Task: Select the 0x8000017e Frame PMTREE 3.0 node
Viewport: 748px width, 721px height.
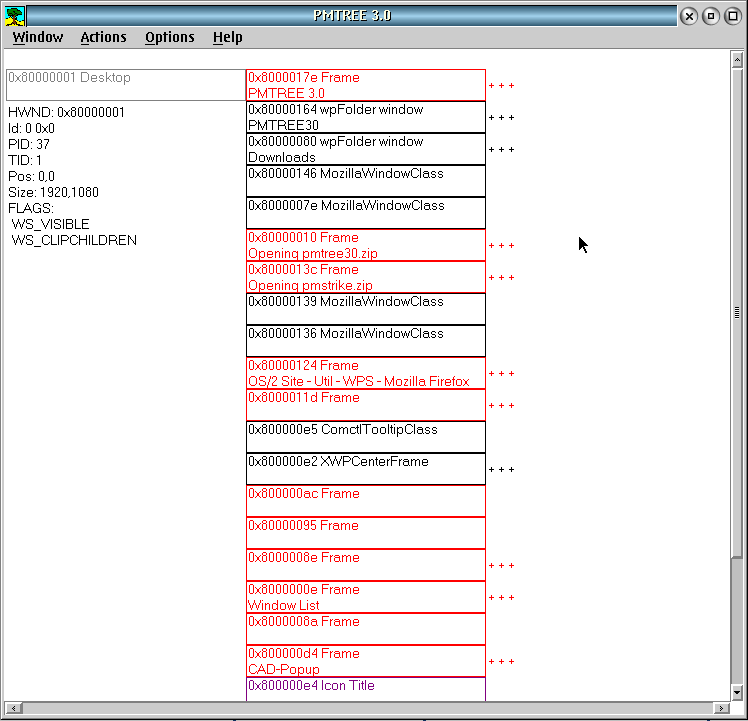Action: (366, 85)
